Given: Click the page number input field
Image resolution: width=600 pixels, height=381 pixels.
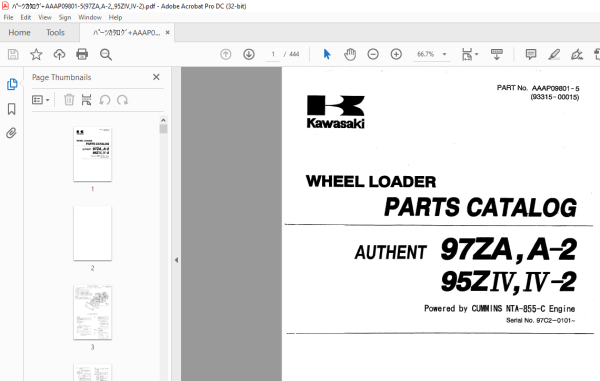Looking at the screenshot, I should (x=273, y=54).
